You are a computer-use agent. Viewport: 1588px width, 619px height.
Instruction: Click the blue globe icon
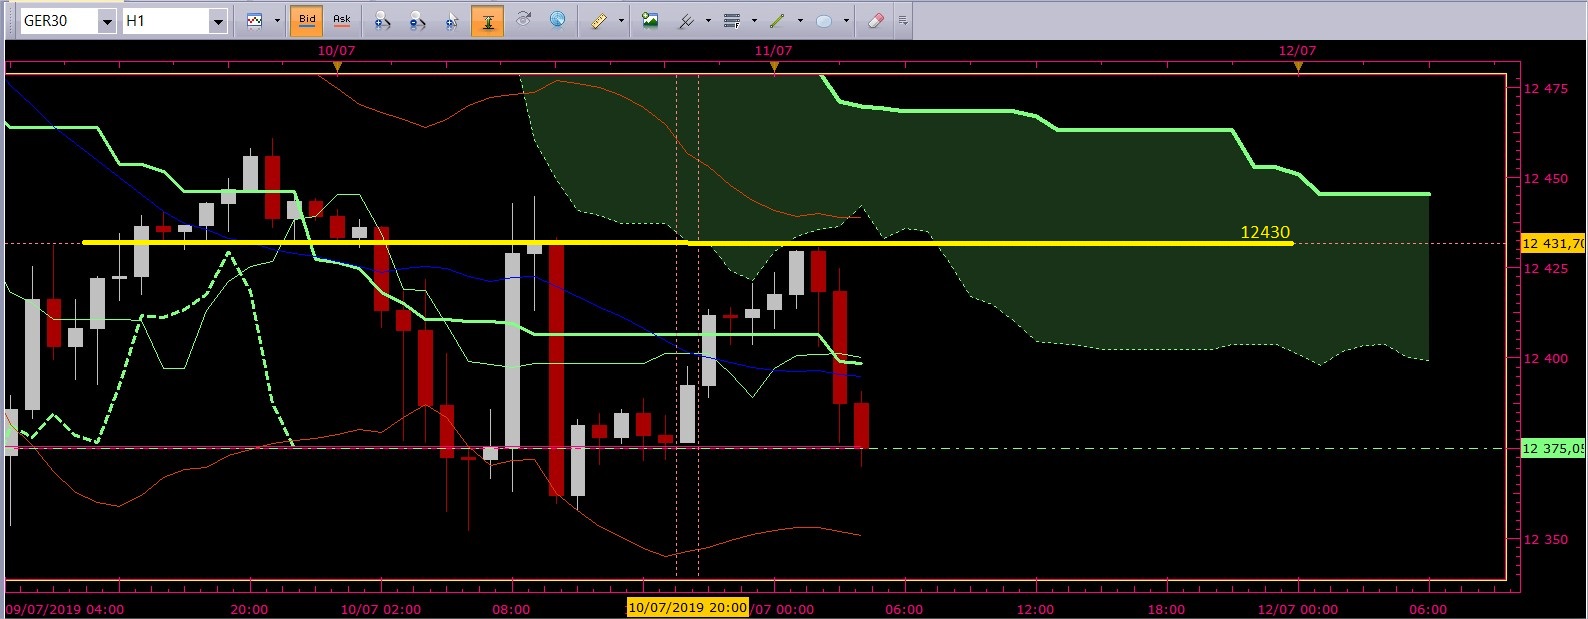tap(557, 20)
